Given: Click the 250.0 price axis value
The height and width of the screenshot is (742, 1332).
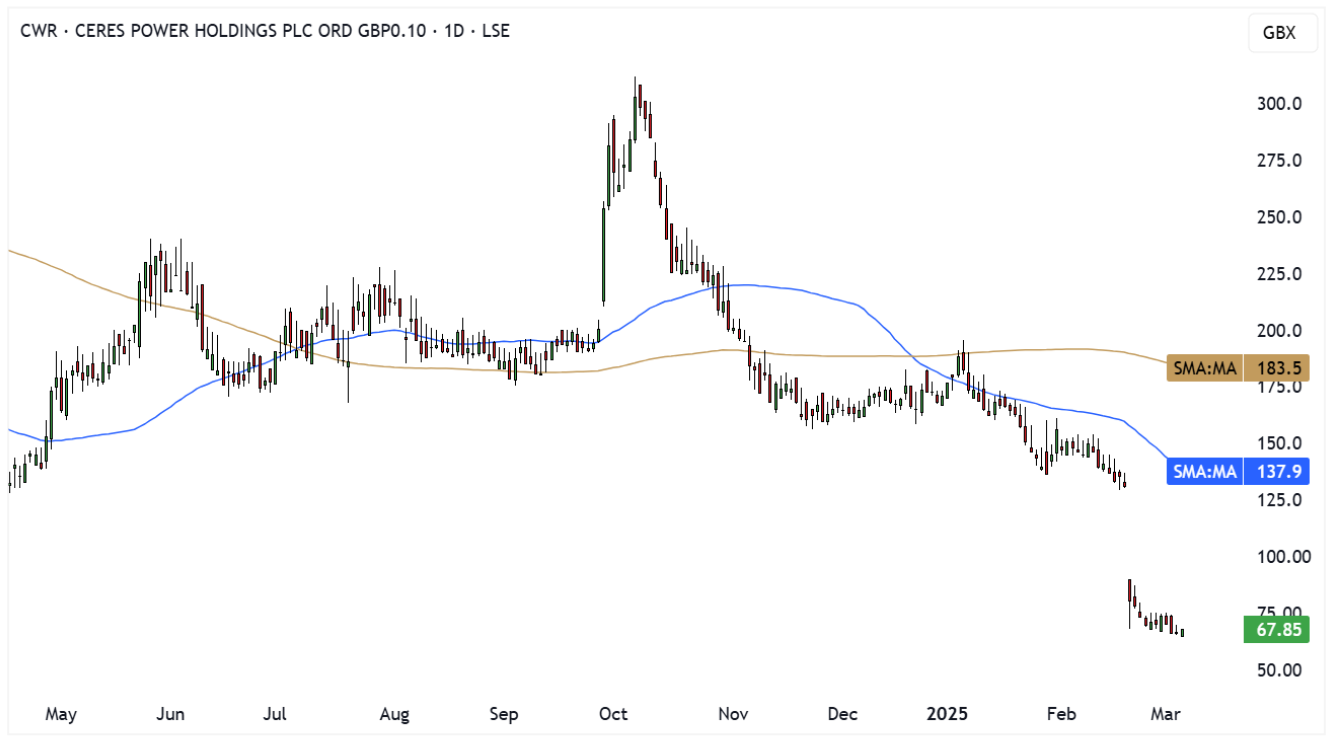Looking at the screenshot, I should click(x=1278, y=218).
